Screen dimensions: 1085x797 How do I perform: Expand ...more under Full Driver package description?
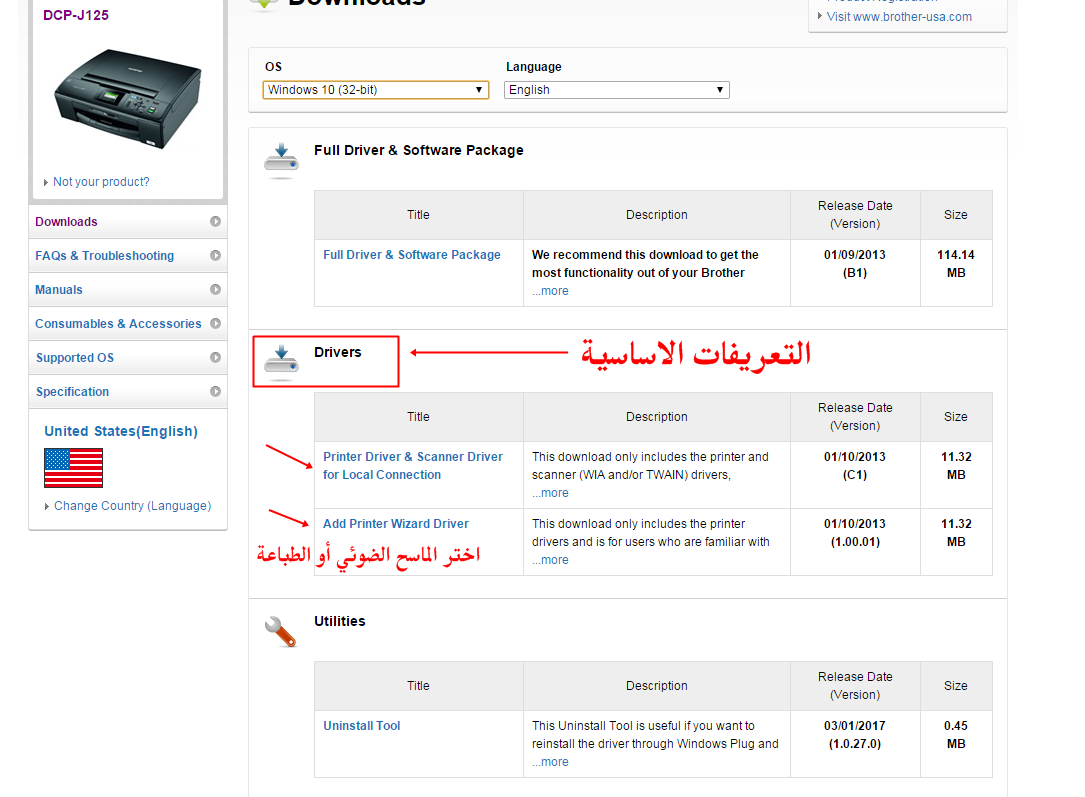[550, 291]
